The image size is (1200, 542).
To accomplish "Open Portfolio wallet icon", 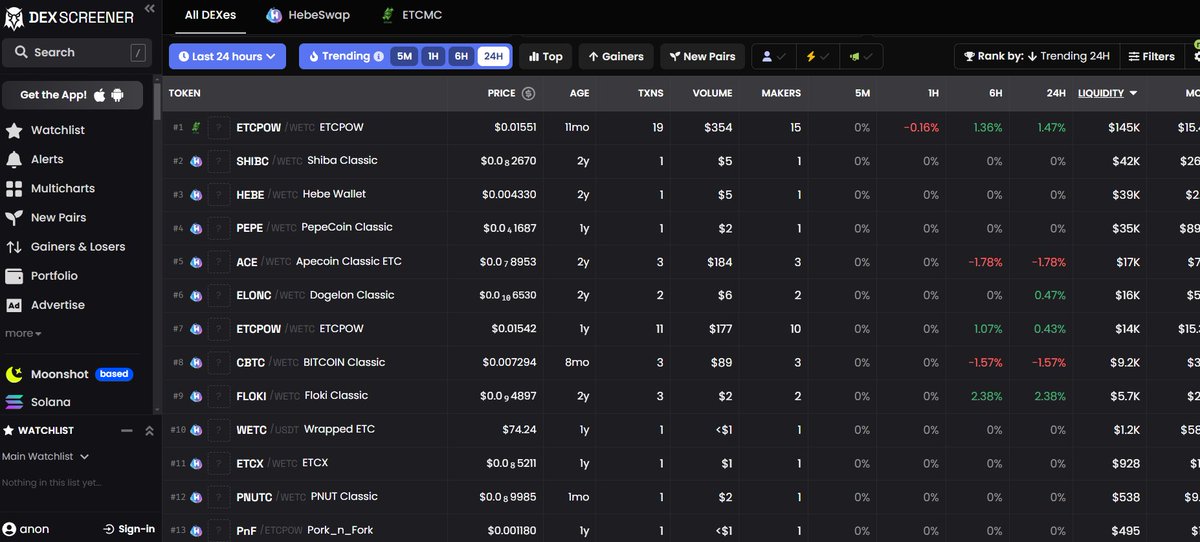I will coord(14,275).
